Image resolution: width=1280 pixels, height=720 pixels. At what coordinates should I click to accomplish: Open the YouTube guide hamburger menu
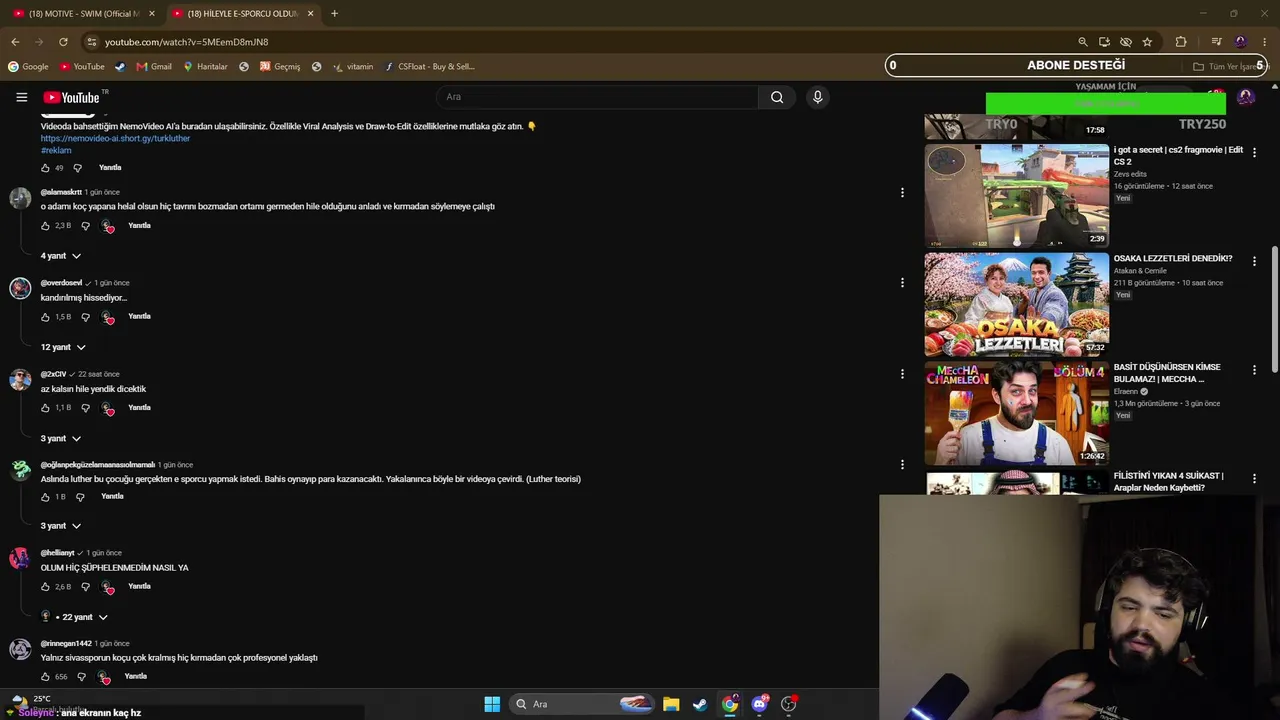click(21, 97)
